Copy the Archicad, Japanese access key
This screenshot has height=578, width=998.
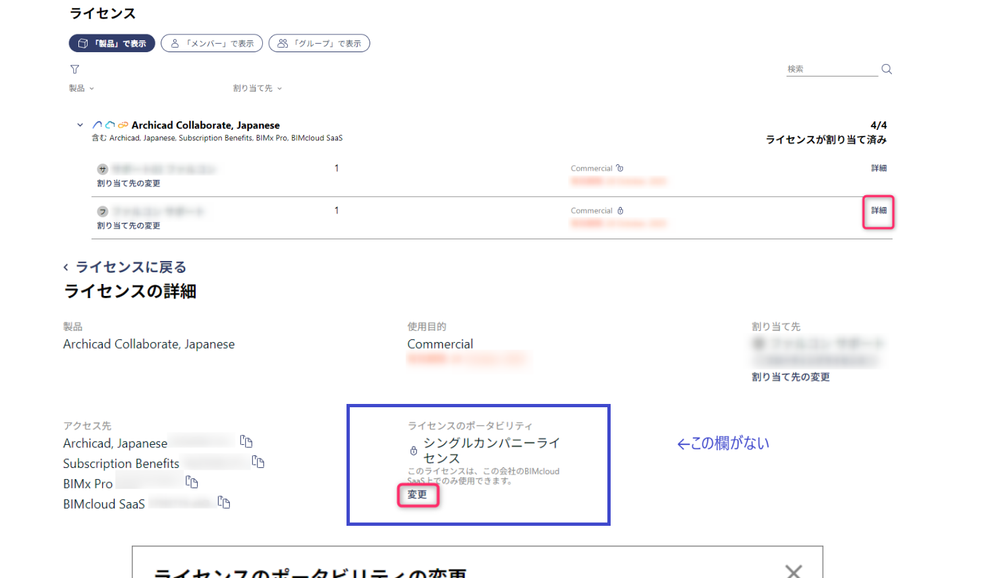246,441
